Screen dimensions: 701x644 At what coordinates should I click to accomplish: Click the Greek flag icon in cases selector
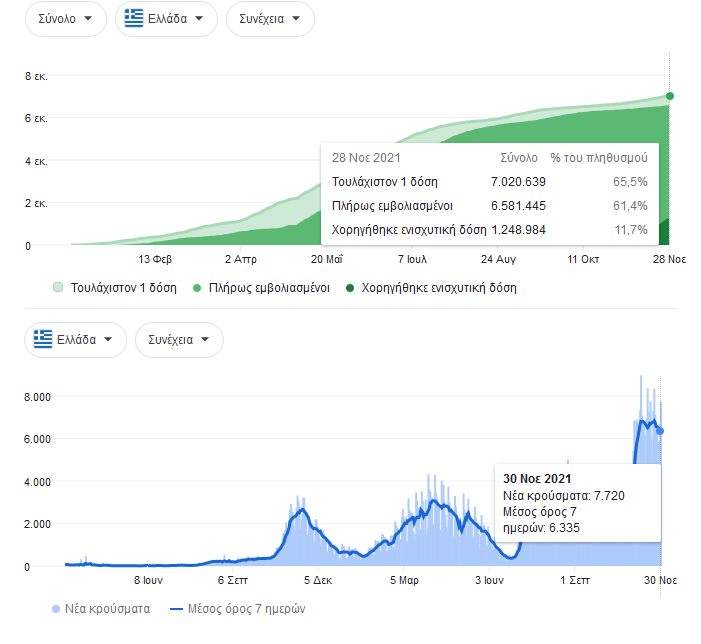(43, 339)
